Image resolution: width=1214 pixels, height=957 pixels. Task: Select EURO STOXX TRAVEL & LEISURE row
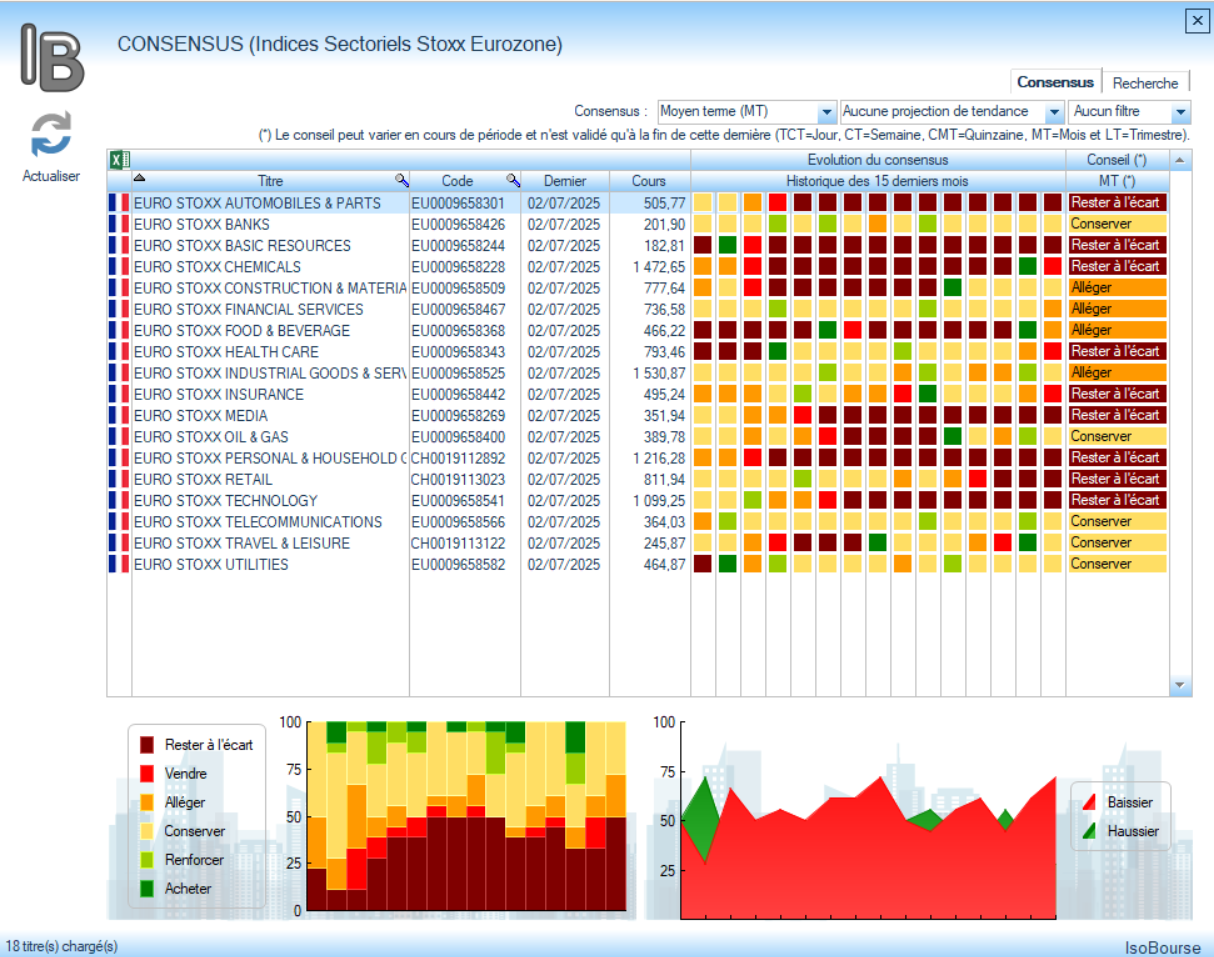[x=637, y=543]
